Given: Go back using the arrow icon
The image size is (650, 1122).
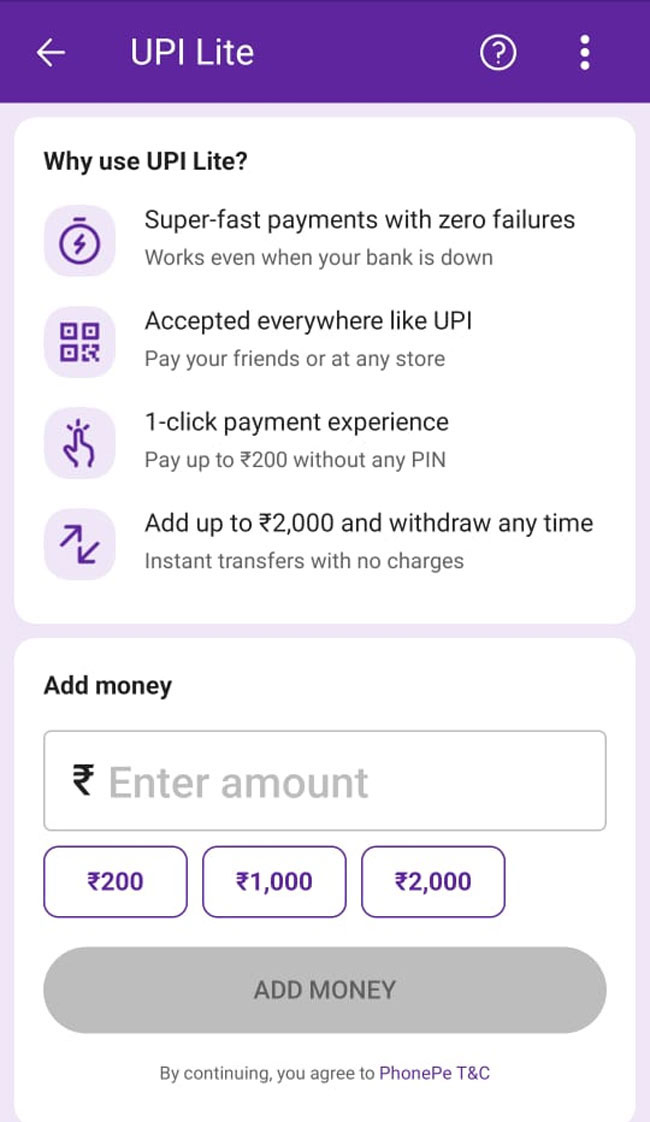Looking at the screenshot, I should pyautogui.click(x=50, y=53).
